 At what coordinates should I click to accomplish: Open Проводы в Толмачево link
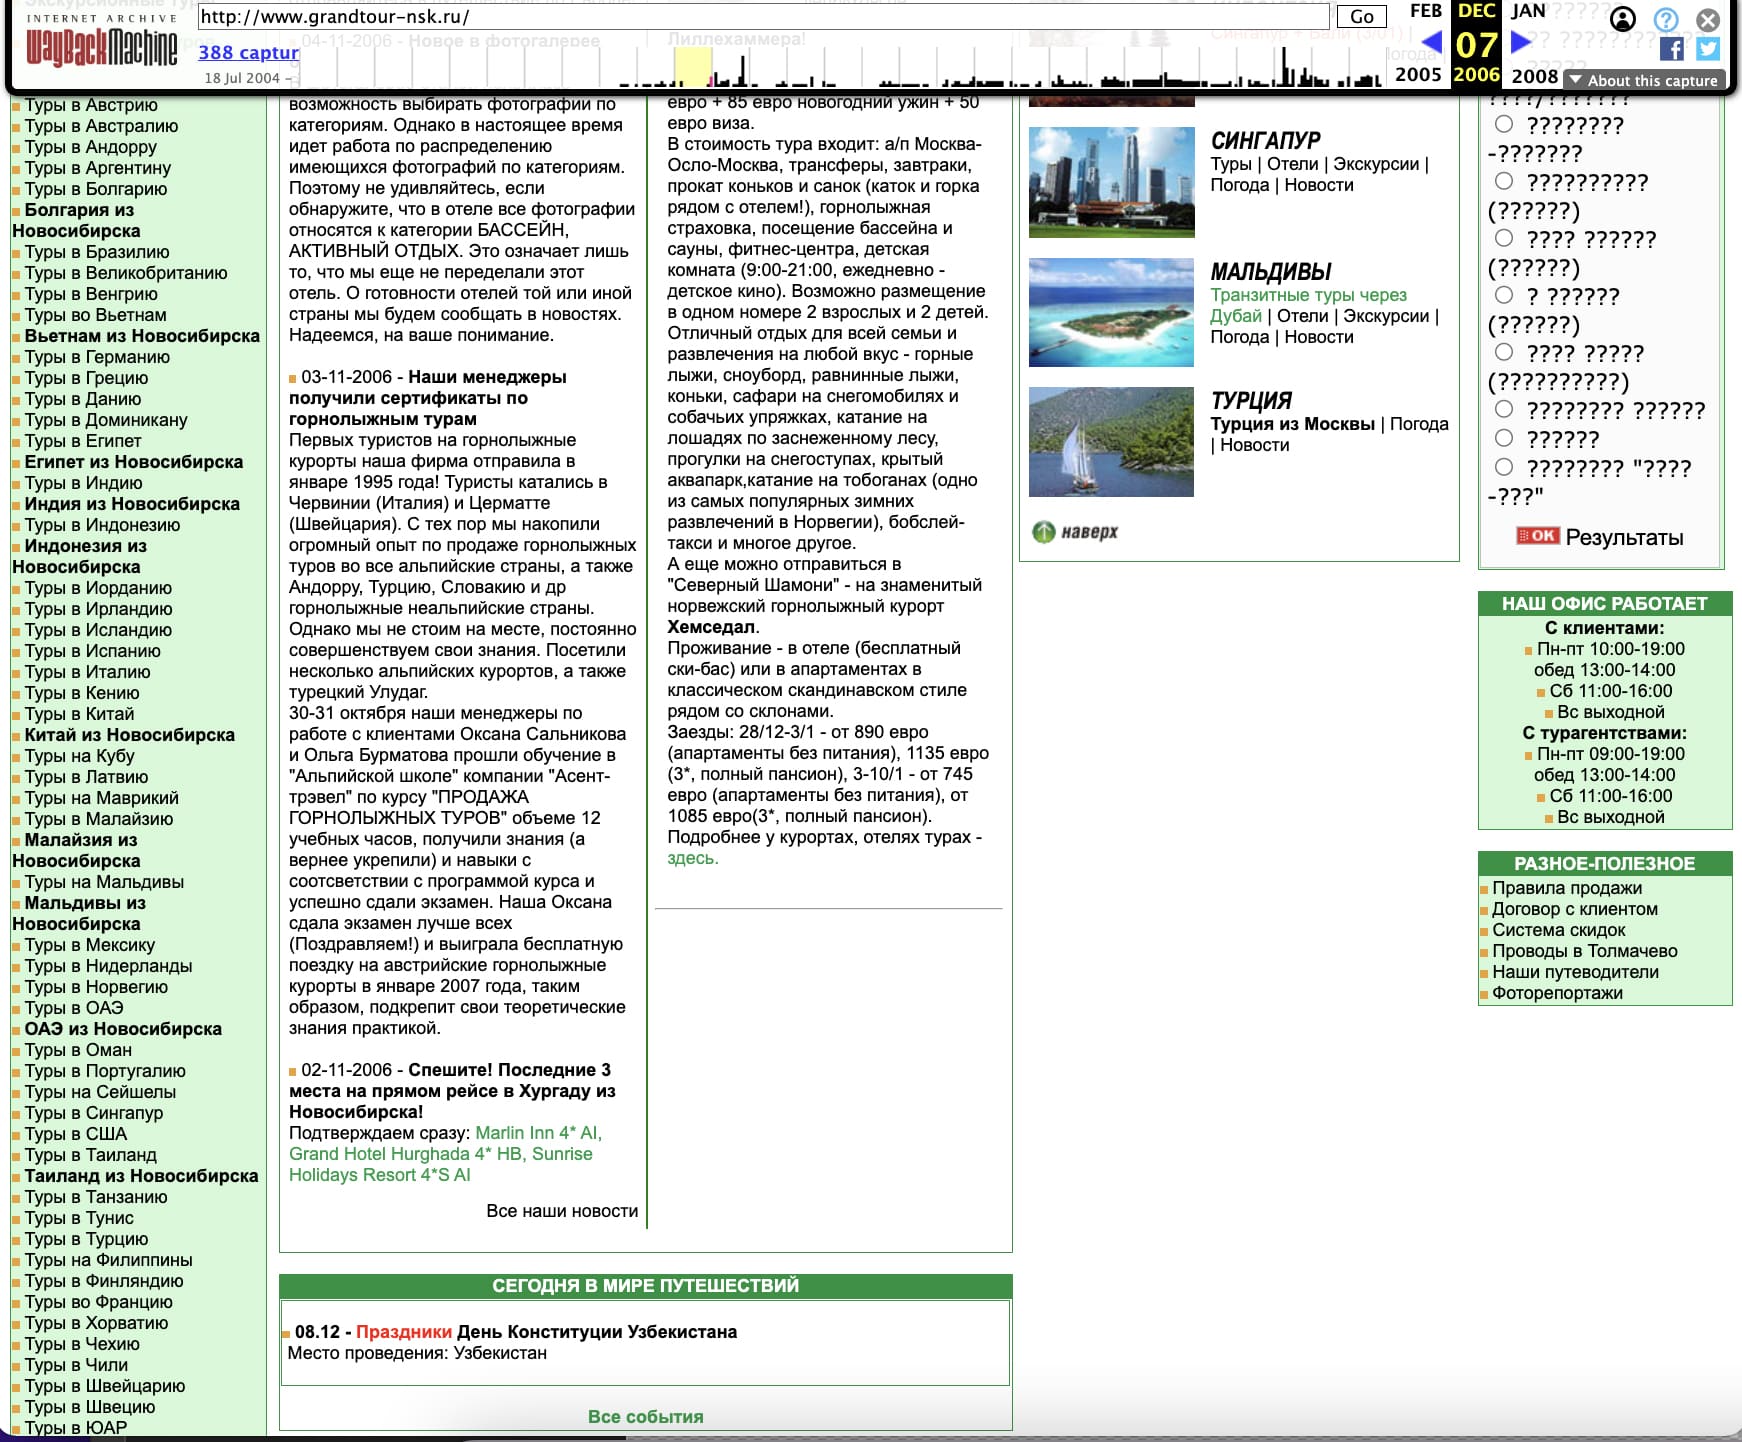click(1585, 951)
